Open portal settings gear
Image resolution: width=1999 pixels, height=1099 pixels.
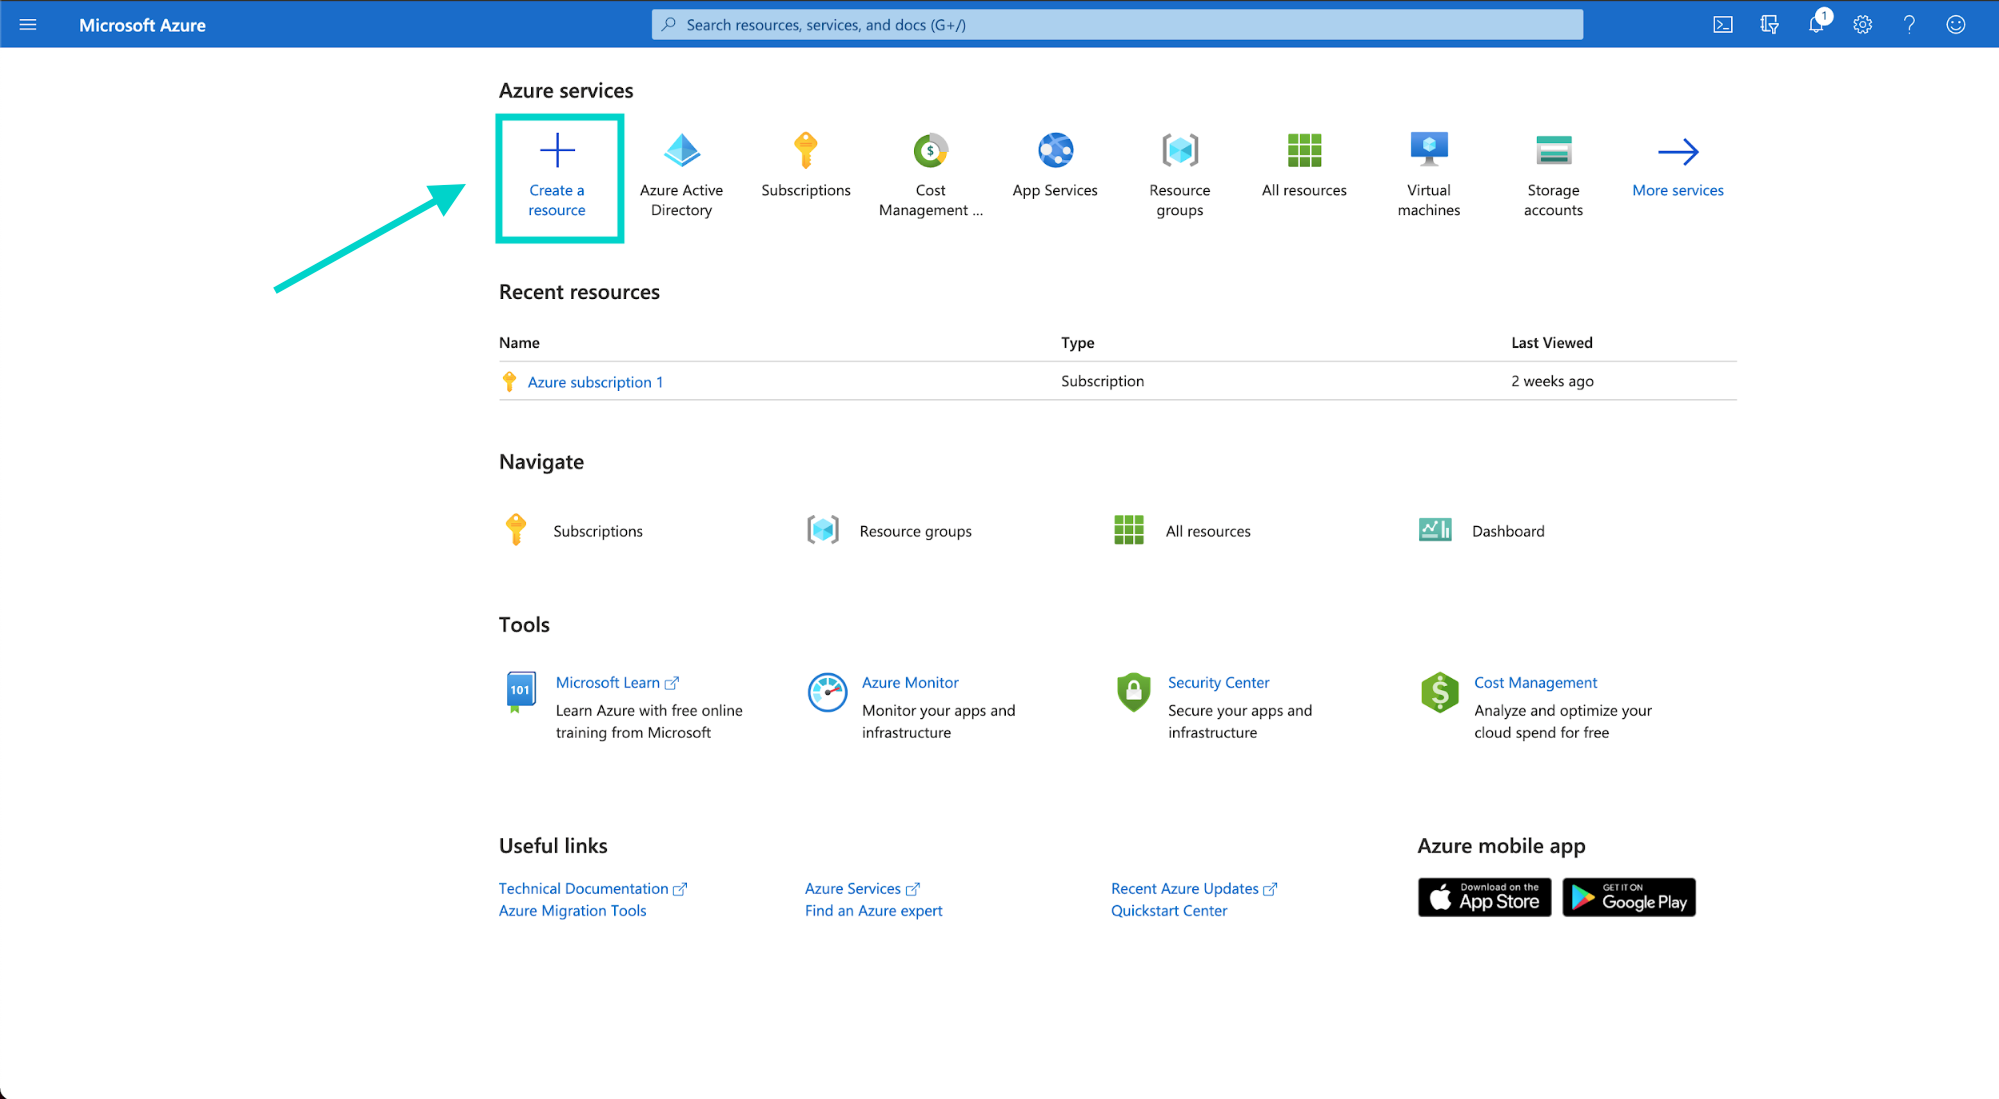click(x=1862, y=24)
